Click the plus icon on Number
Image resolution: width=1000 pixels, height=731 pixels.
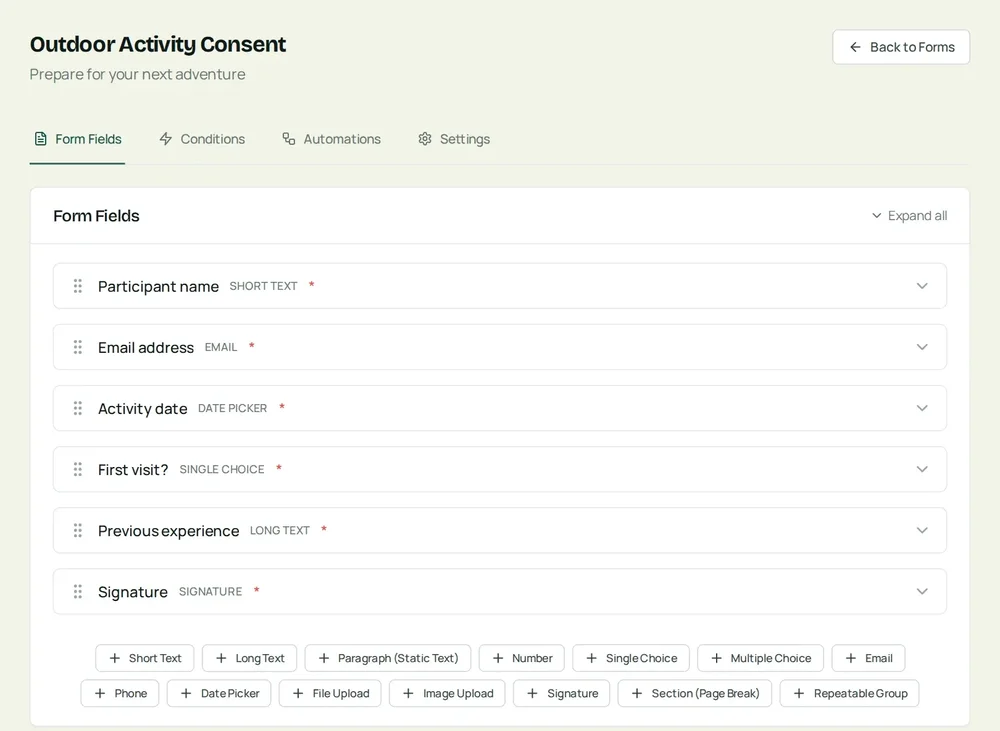point(498,658)
